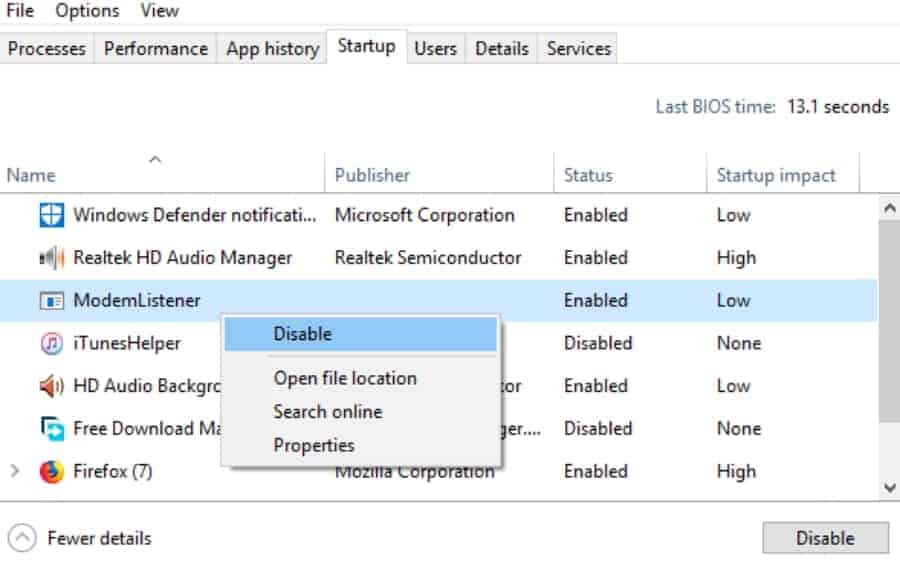
Task: Click the HD Audio Background speaker icon
Action: click(x=51, y=386)
